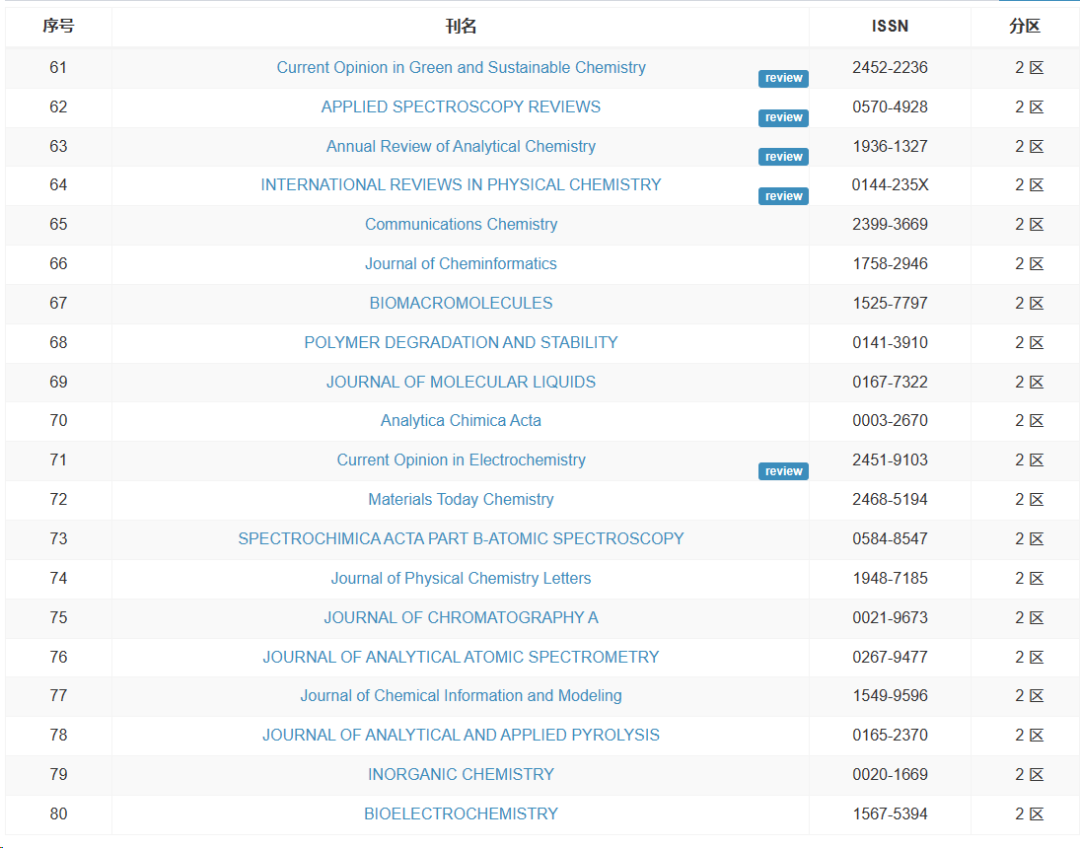Select ISSN 1567-5394 cell
The height and width of the screenshot is (848, 1080).
[x=890, y=814]
